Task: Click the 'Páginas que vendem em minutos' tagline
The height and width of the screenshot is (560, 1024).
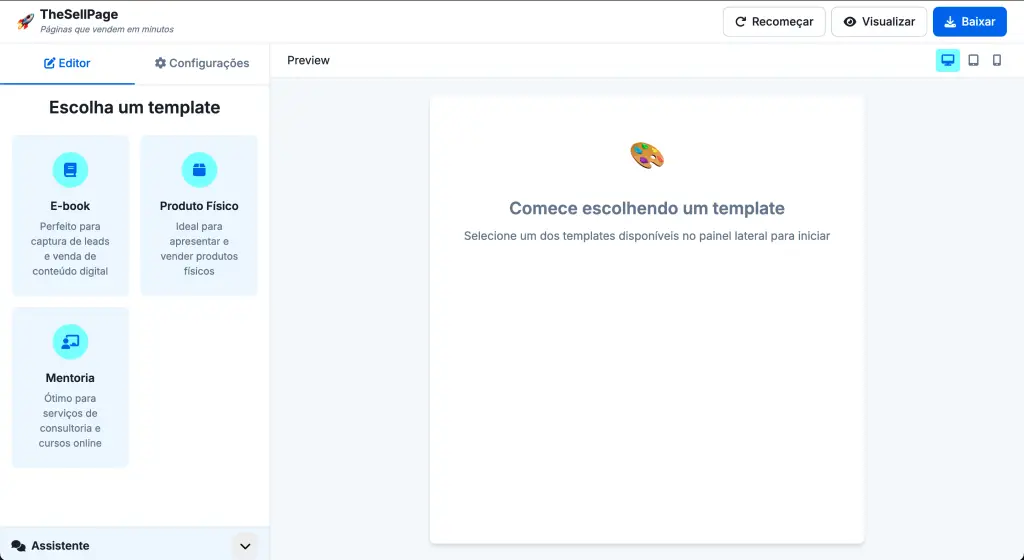Action: (107, 29)
